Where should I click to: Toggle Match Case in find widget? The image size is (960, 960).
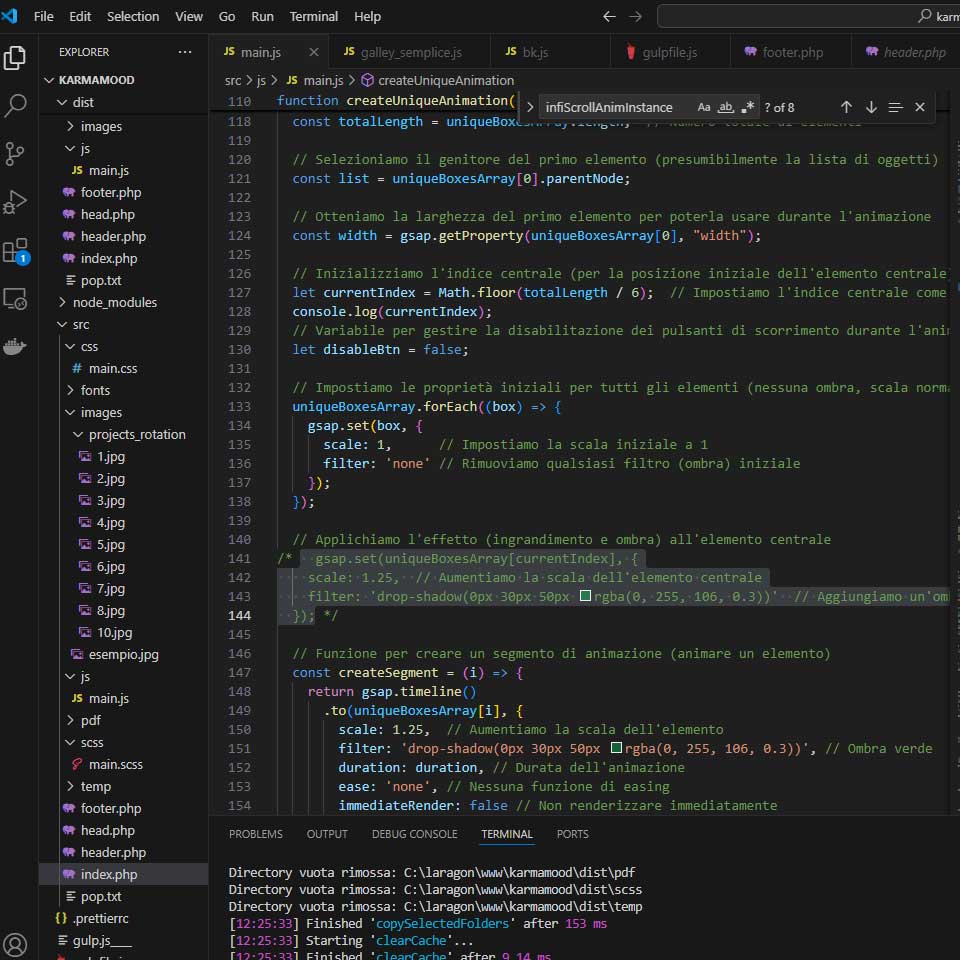(x=704, y=107)
